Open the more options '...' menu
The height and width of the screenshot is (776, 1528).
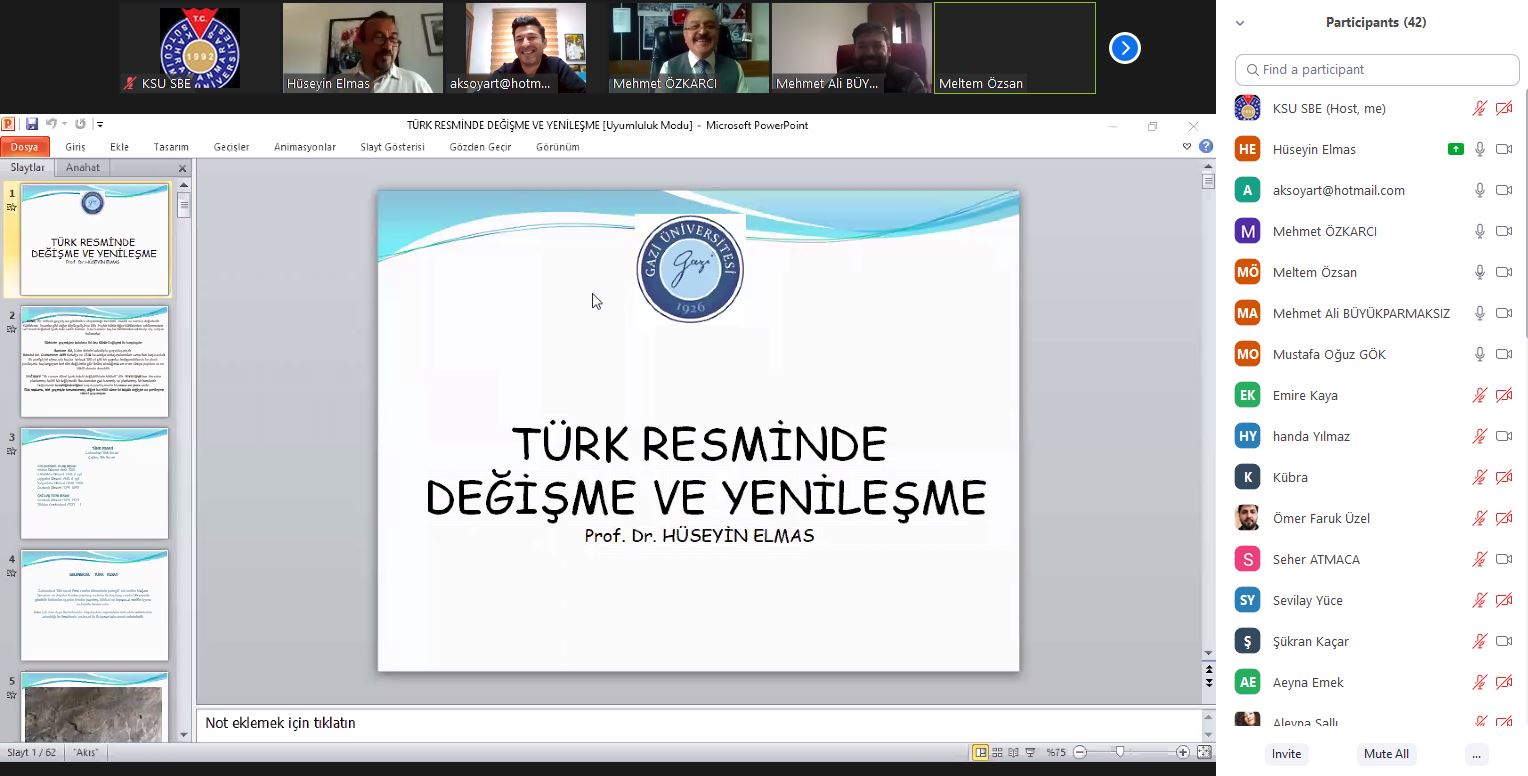point(1475,754)
